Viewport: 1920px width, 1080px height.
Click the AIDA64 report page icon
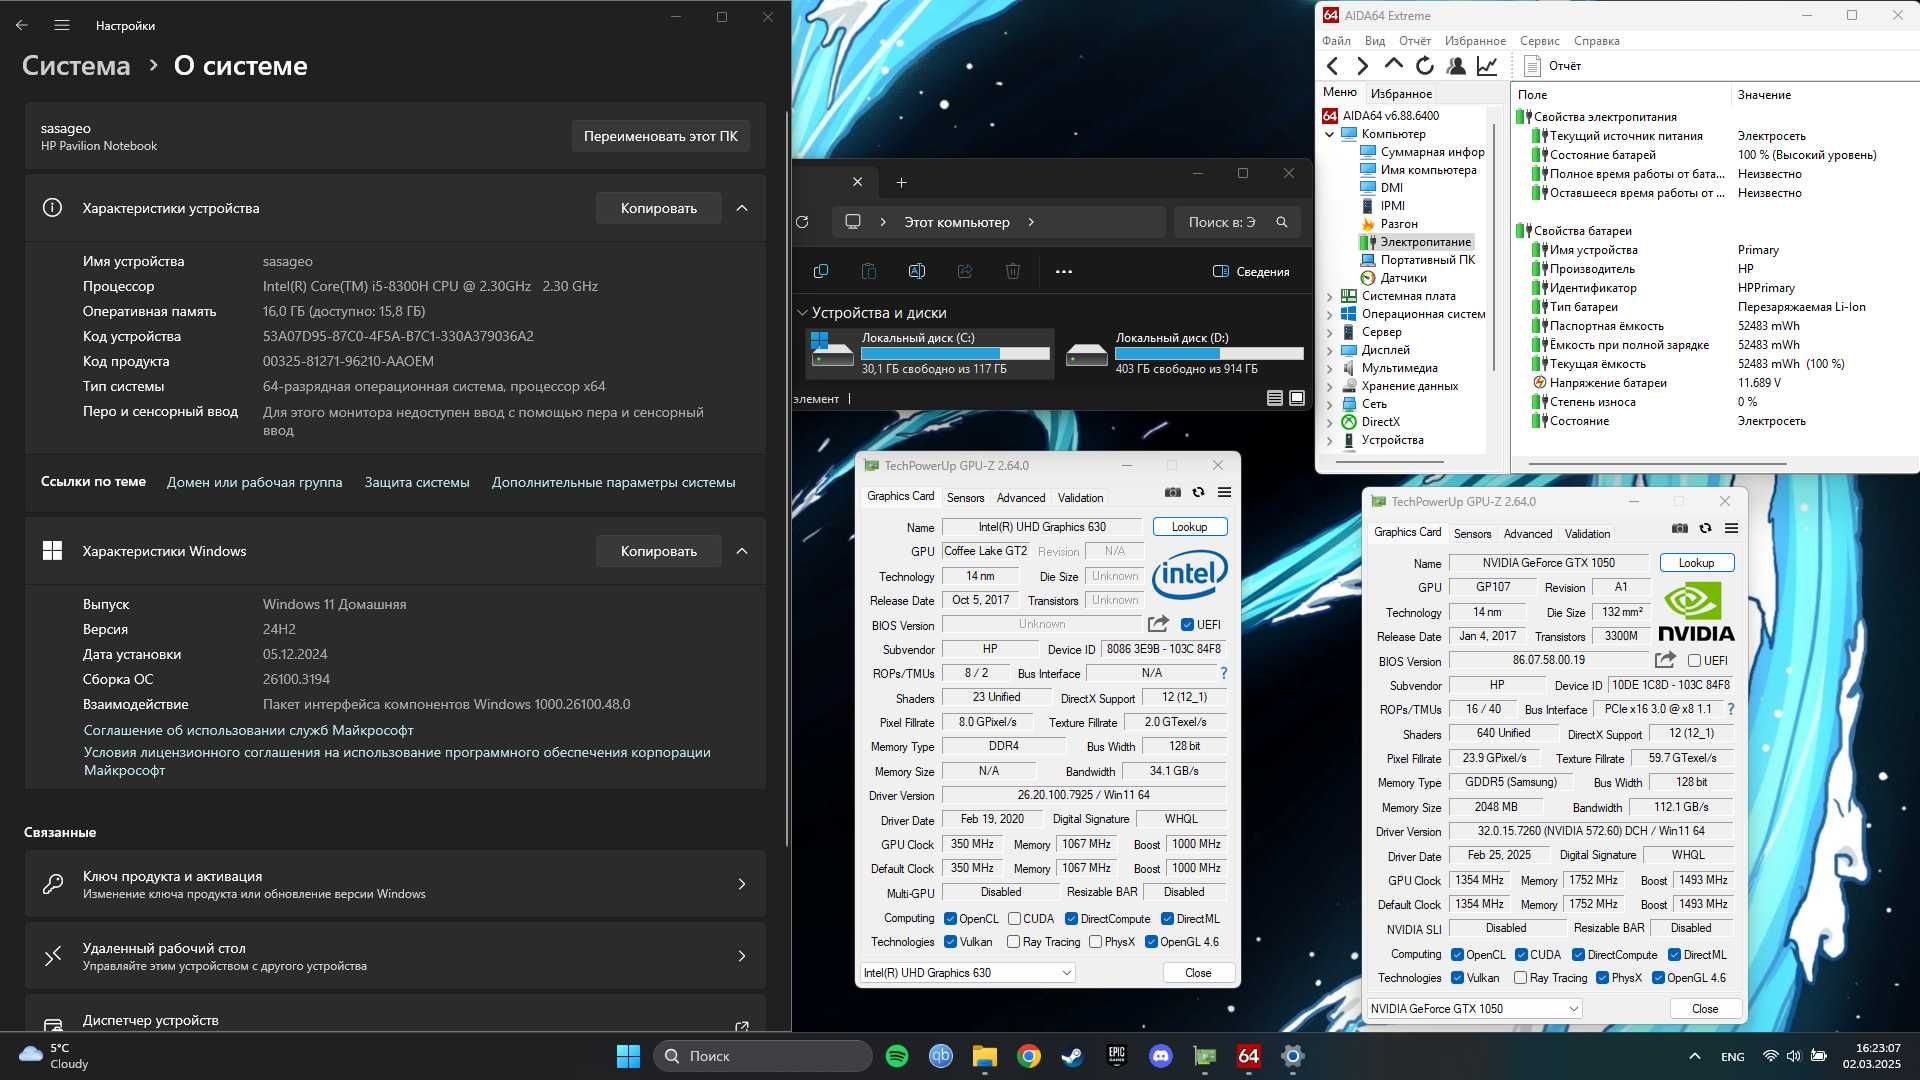coord(1531,66)
